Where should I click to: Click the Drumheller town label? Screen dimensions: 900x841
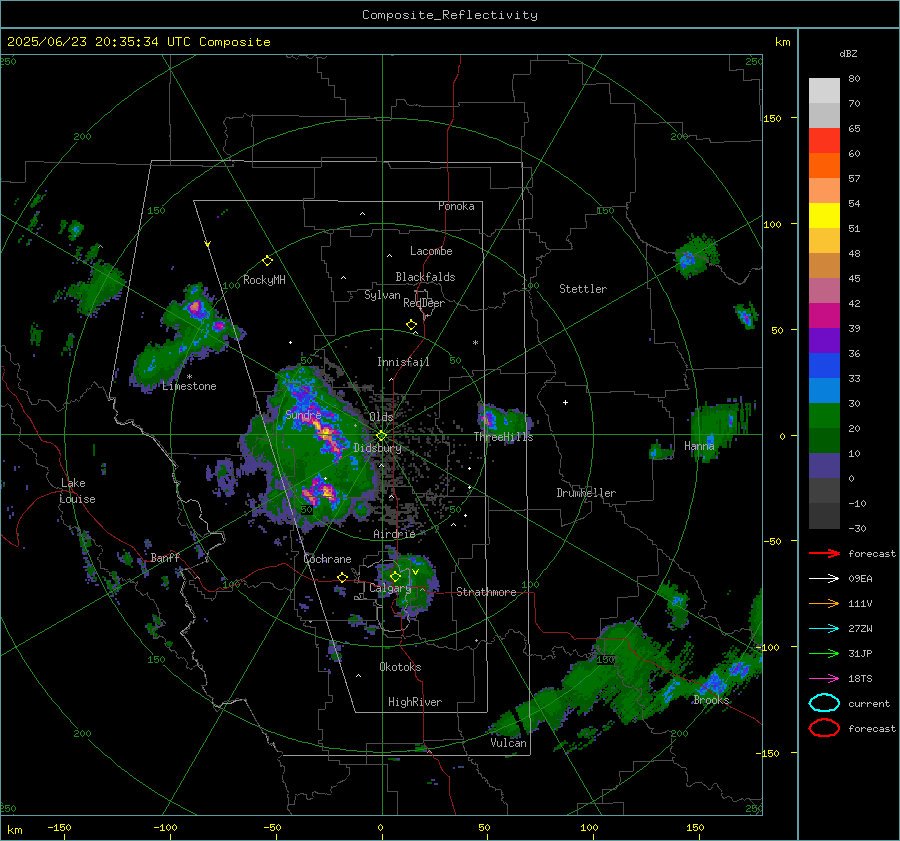coord(586,493)
